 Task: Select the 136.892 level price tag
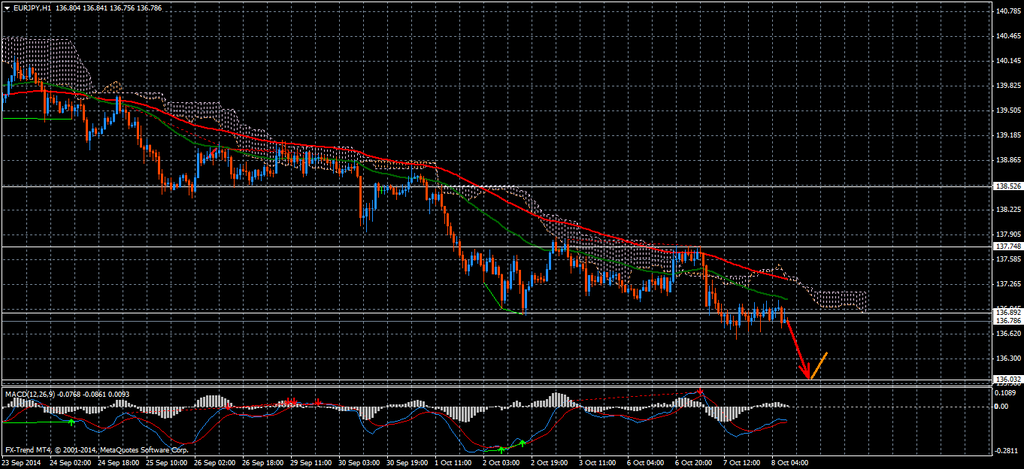[x=1007, y=312]
